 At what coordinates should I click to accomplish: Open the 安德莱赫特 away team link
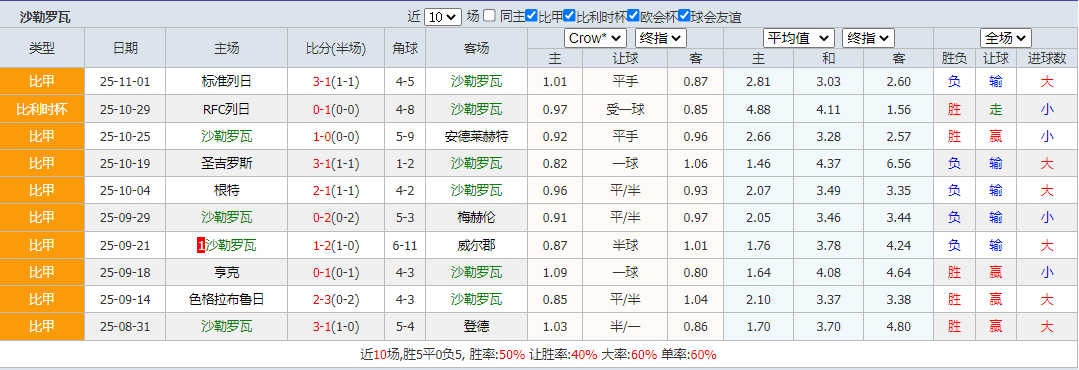[x=476, y=136]
